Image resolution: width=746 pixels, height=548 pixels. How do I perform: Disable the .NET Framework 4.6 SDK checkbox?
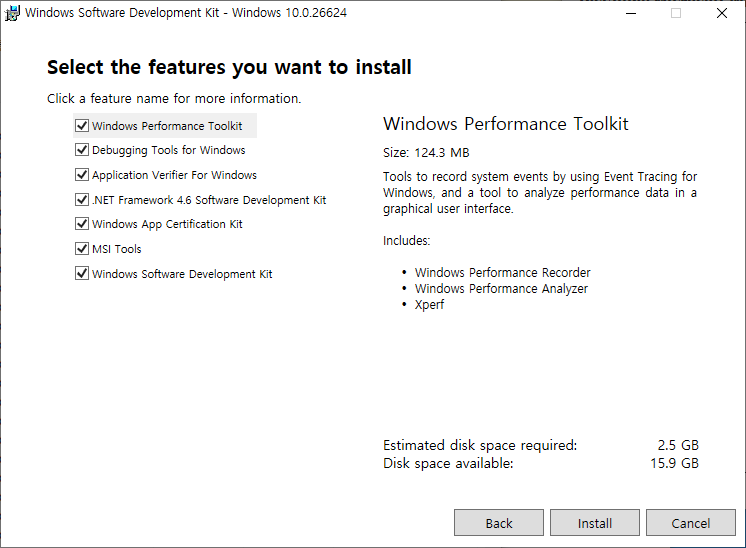pos(82,200)
